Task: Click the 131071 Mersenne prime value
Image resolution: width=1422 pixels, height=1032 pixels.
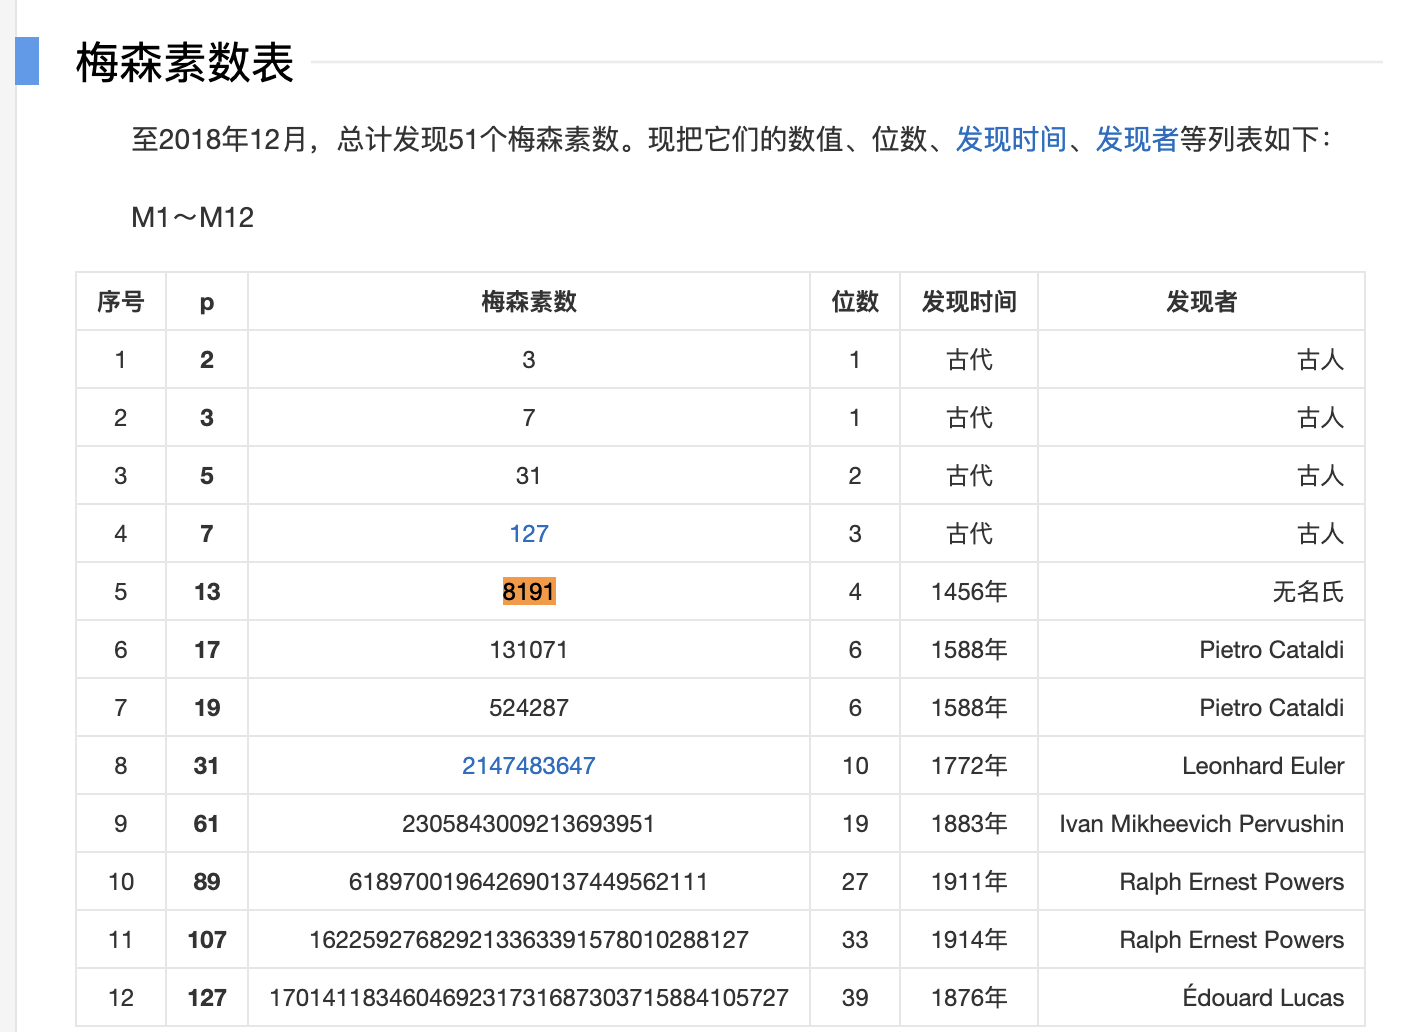Action: pos(528,650)
